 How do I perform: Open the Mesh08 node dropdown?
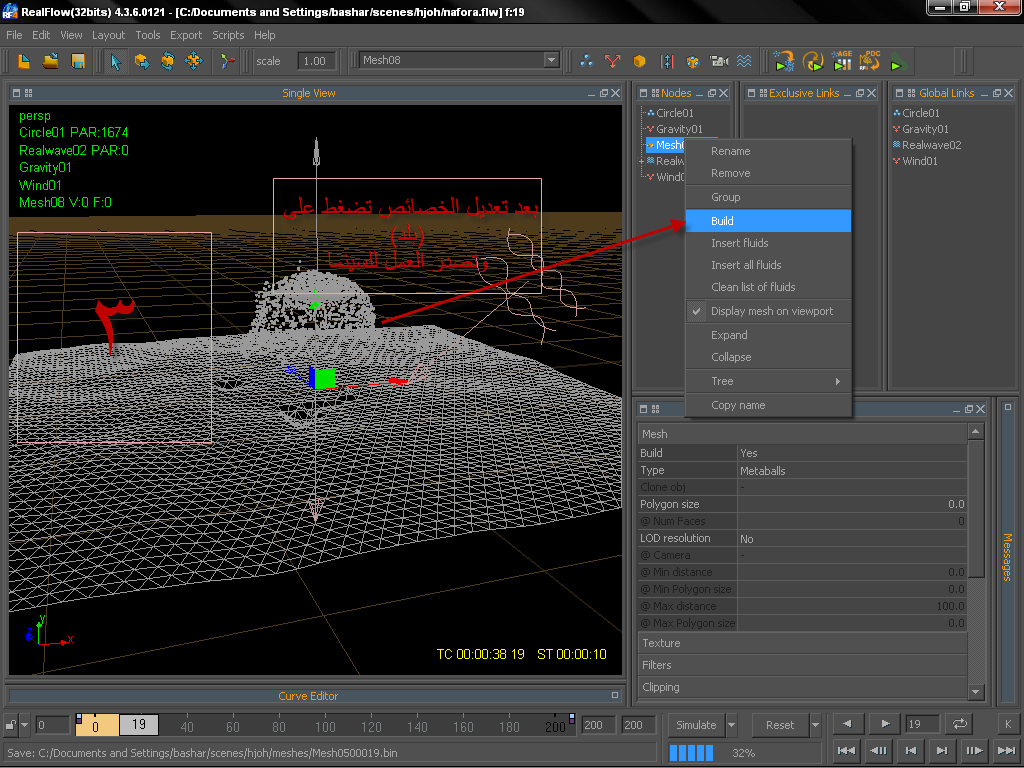[551, 60]
